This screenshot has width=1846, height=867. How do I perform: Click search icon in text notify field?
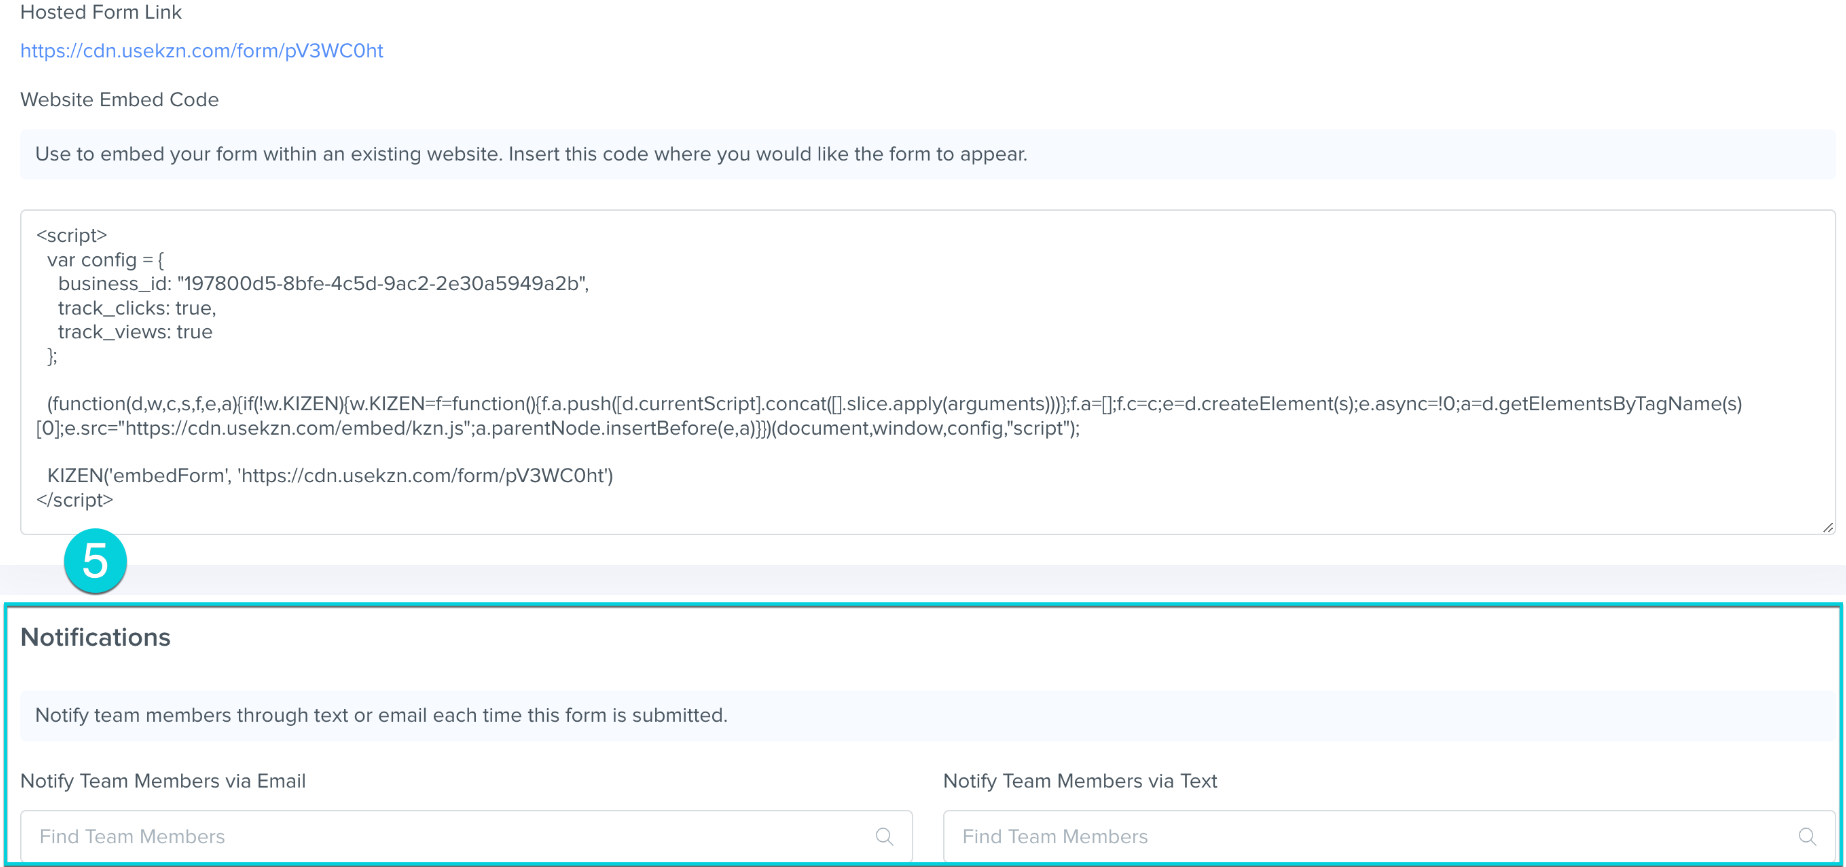(x=1808, y=837)
